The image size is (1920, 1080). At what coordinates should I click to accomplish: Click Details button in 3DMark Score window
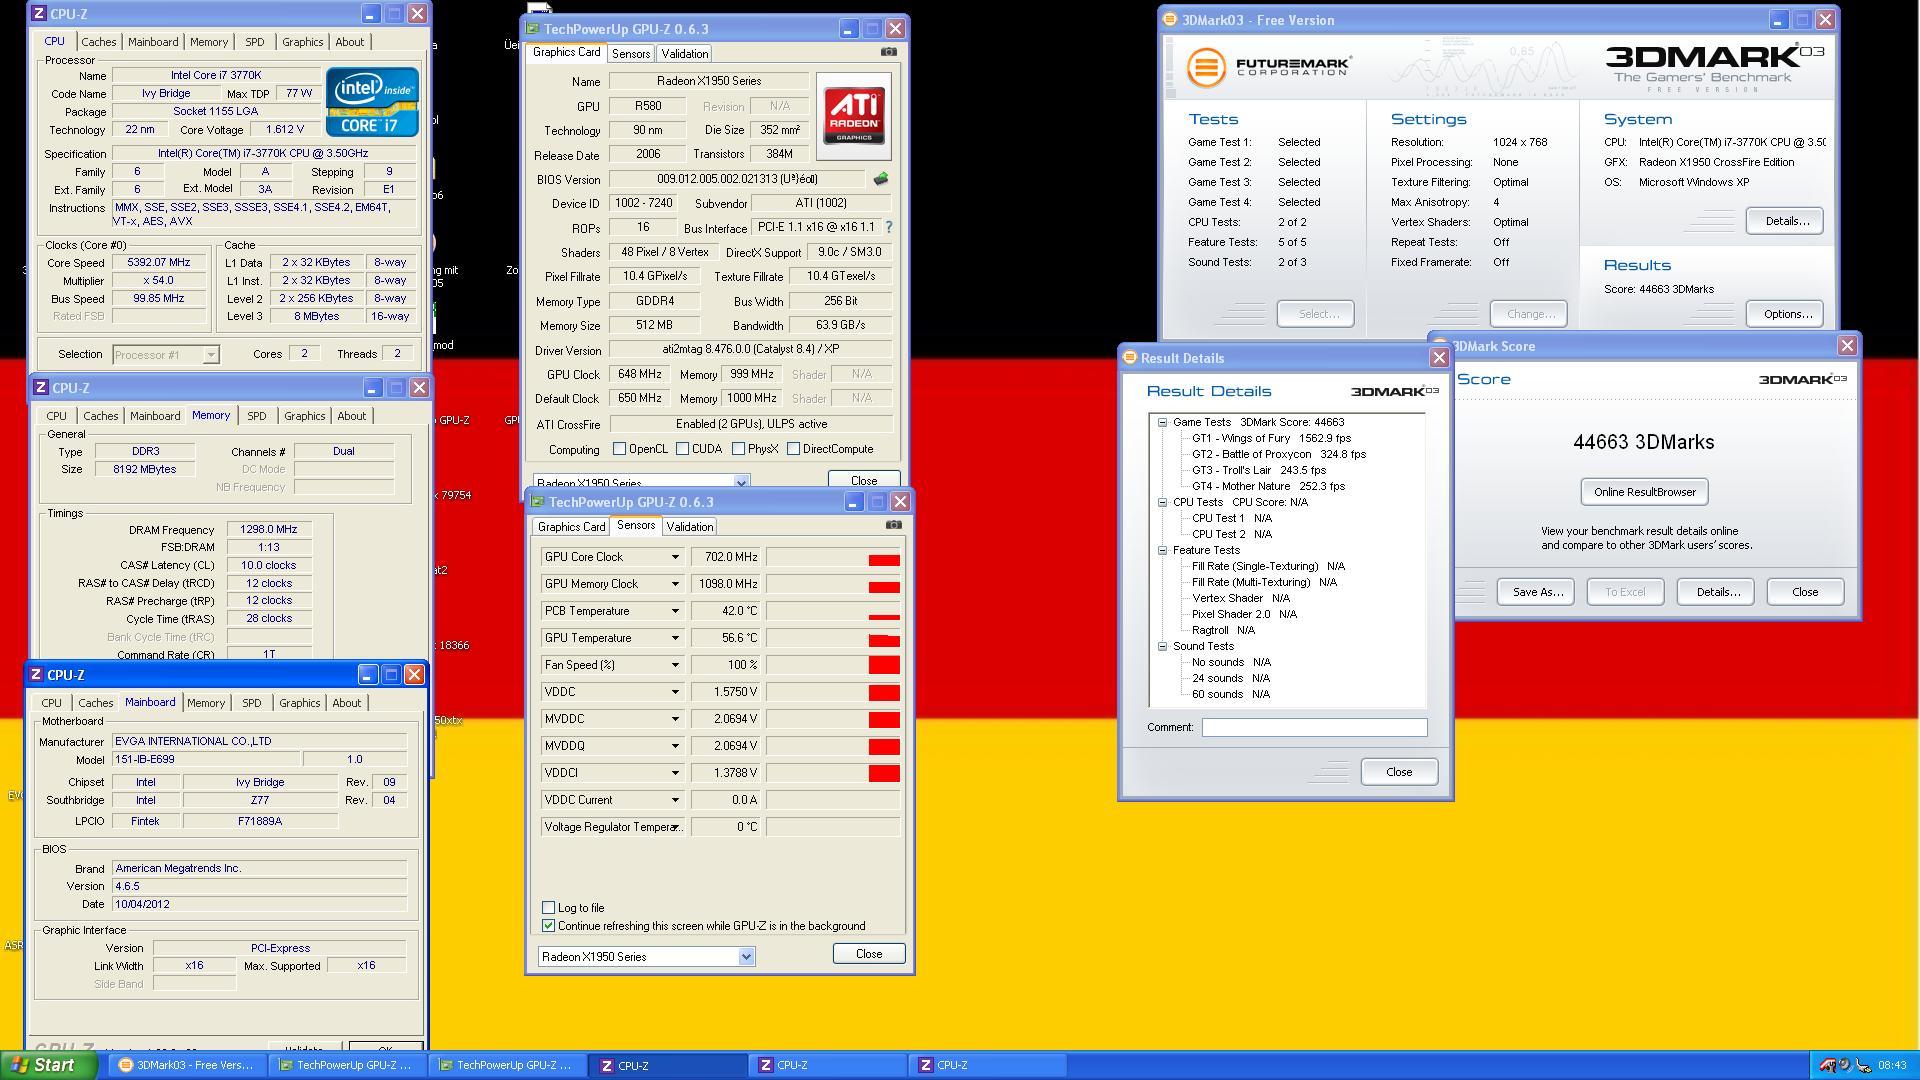click(1717, 592)
